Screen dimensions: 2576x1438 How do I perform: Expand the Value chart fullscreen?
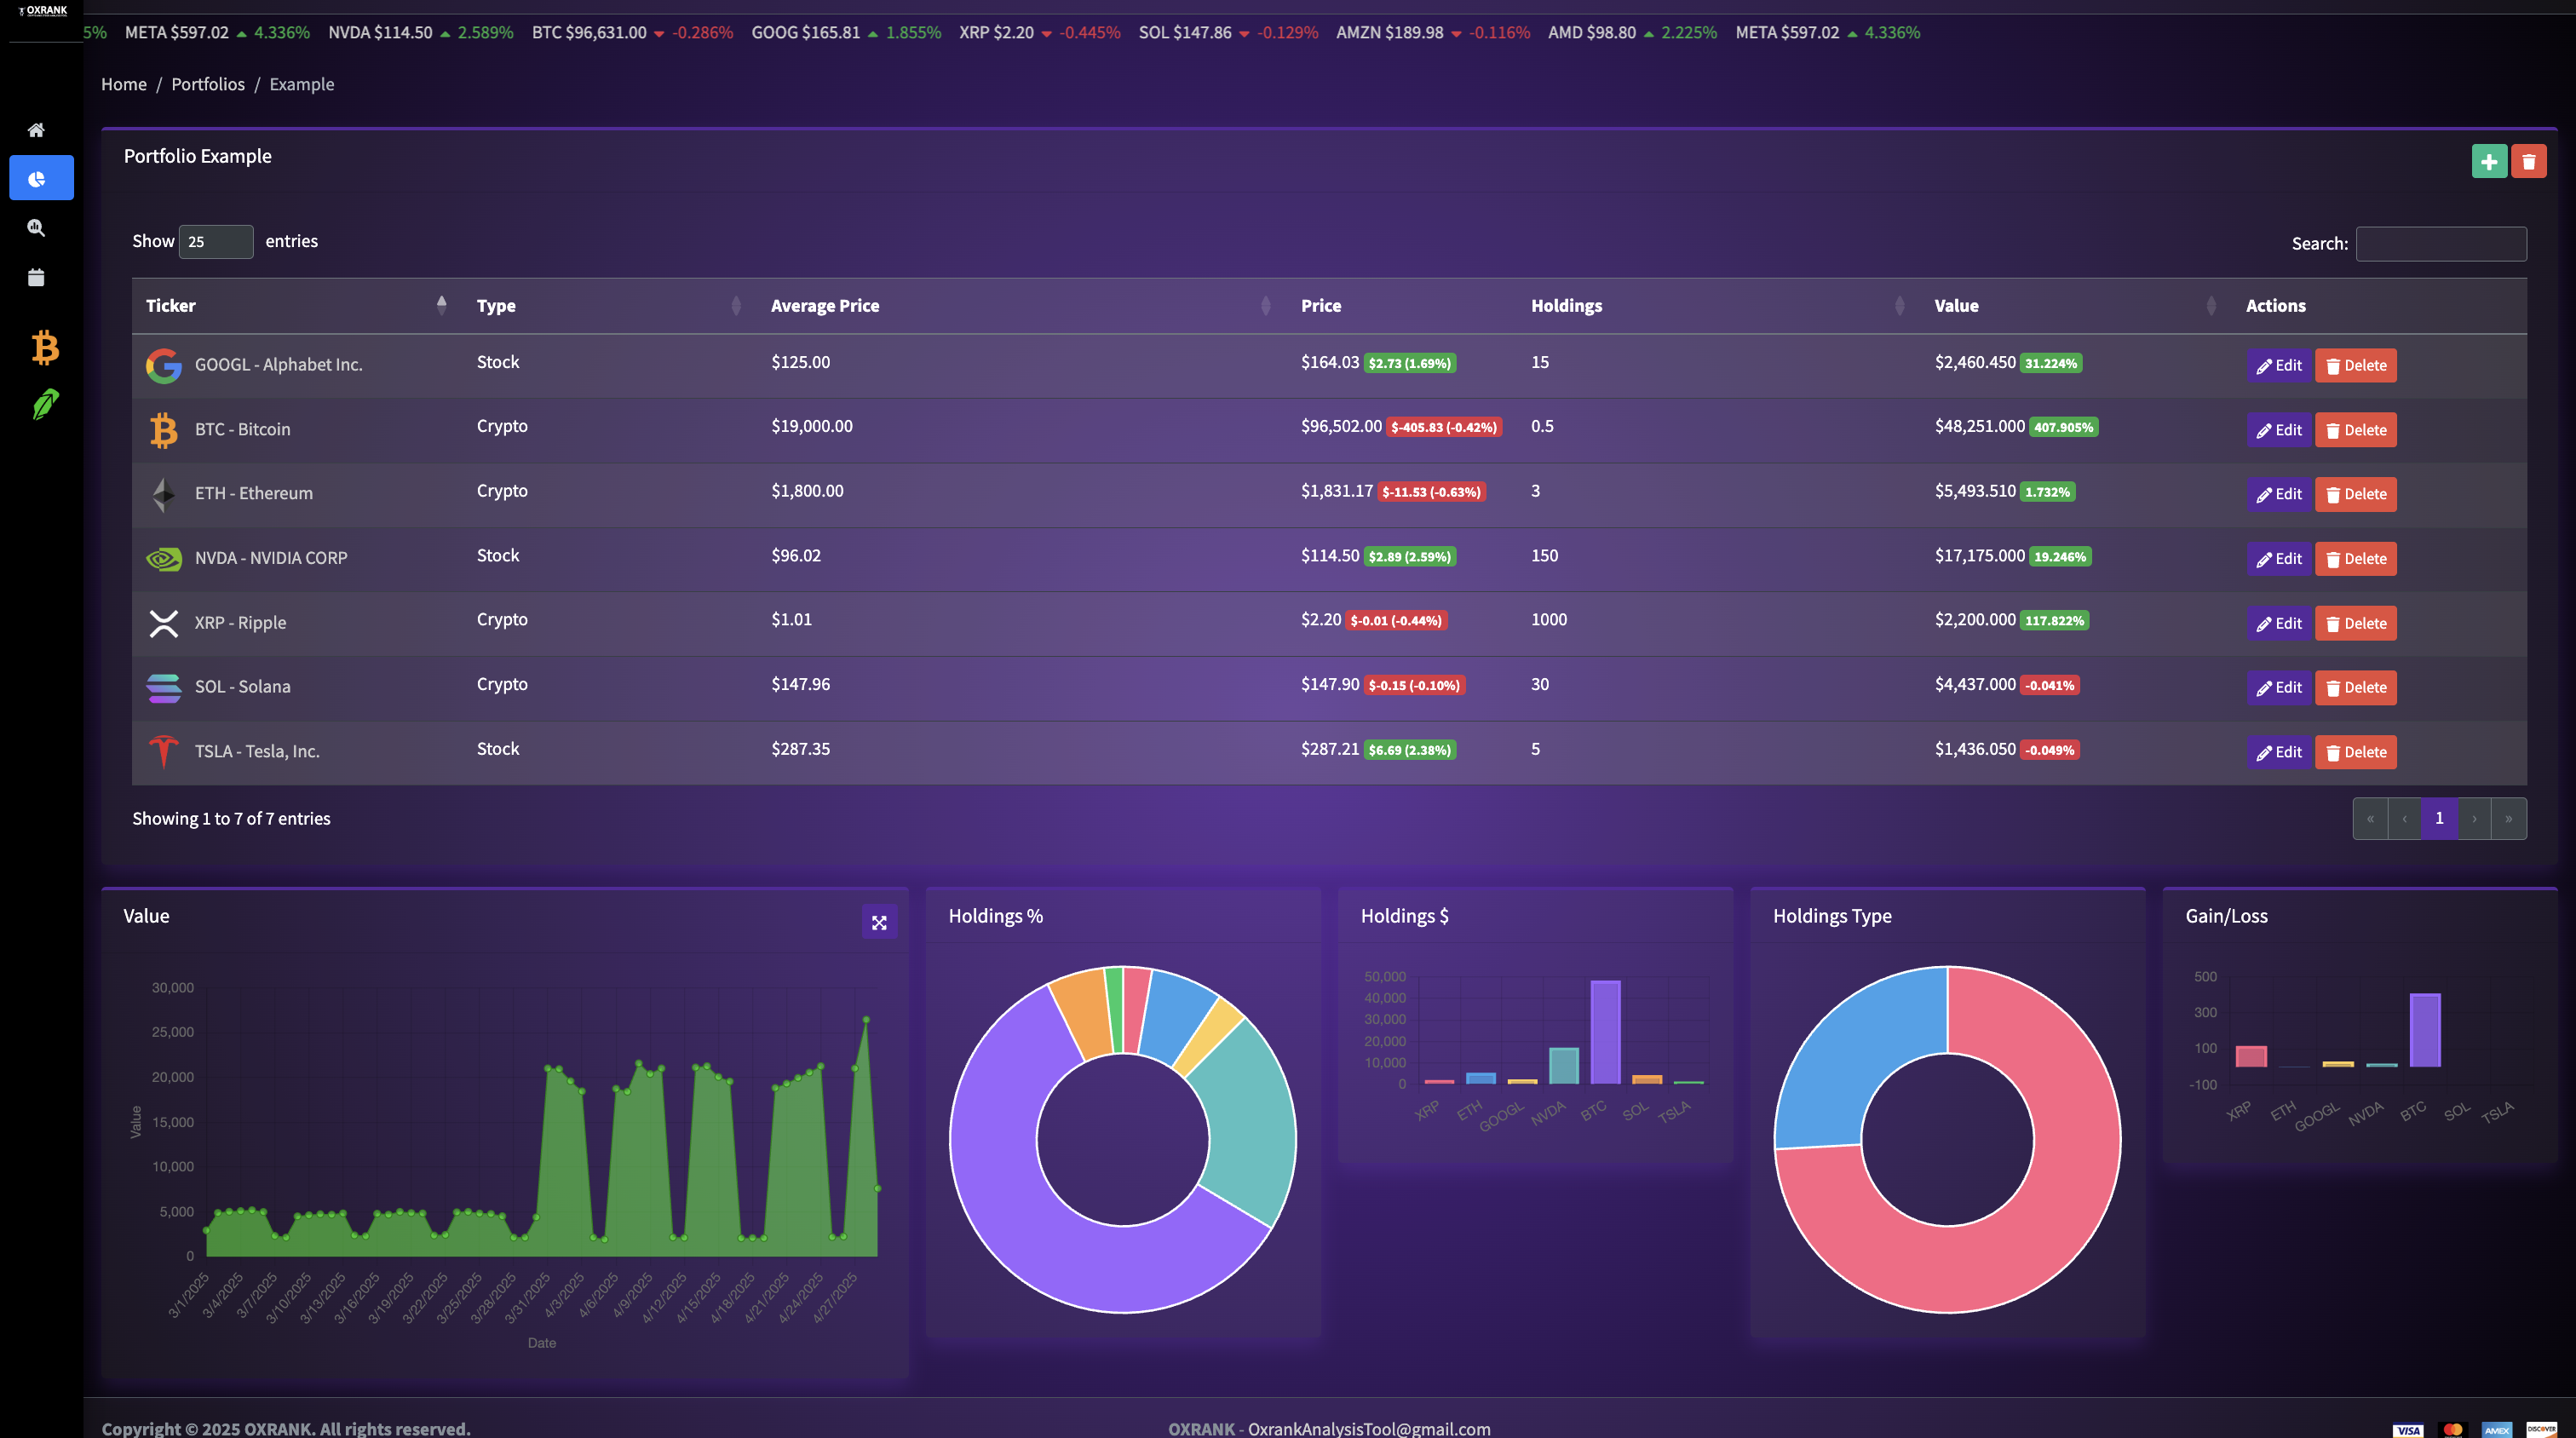878,922
